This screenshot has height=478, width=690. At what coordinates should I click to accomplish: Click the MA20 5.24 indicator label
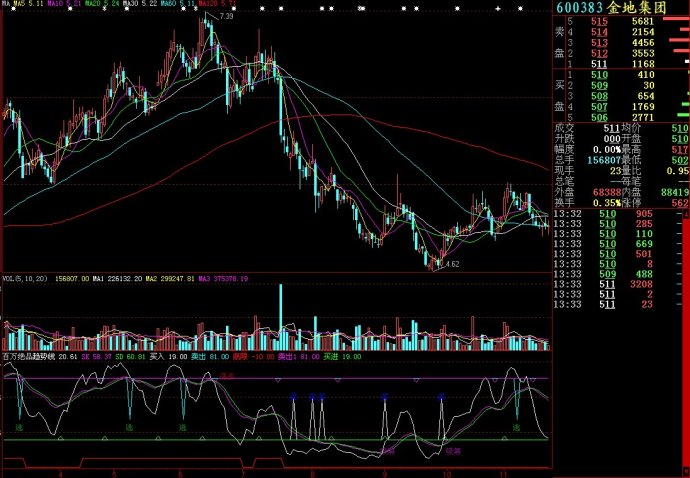[102, 4]
